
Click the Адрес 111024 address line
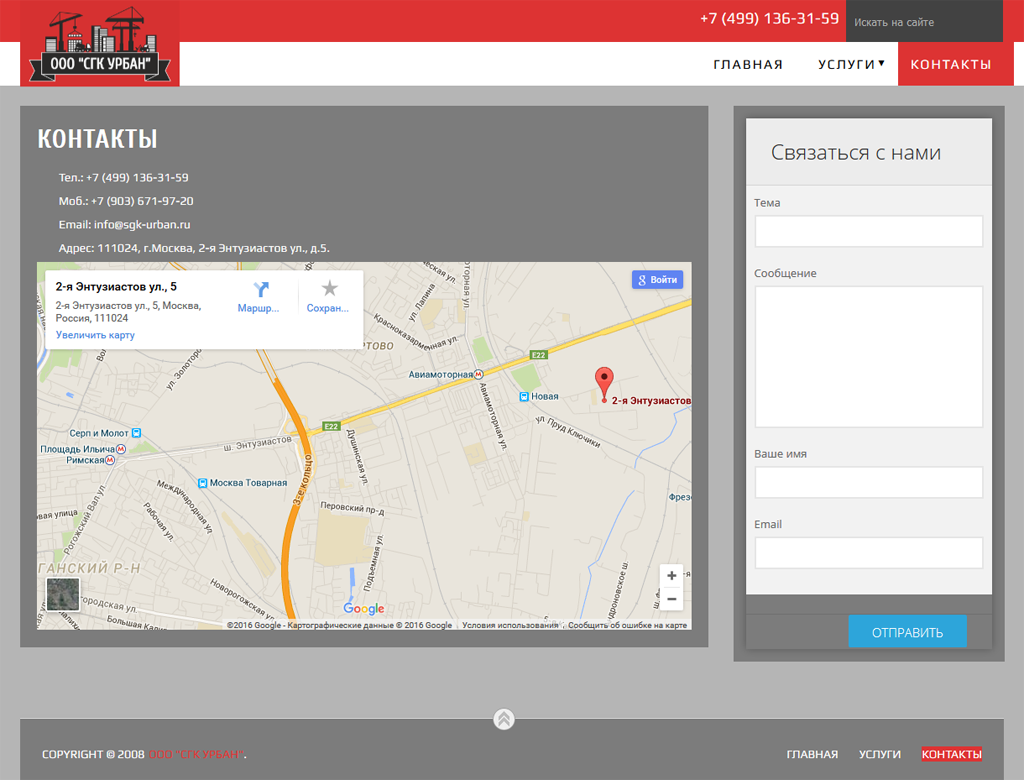194,248
